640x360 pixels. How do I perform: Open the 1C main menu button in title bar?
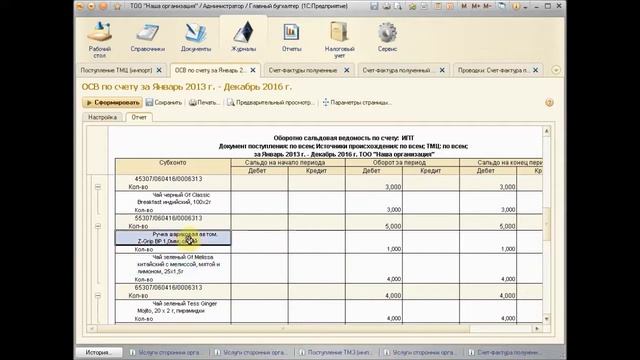80,6
